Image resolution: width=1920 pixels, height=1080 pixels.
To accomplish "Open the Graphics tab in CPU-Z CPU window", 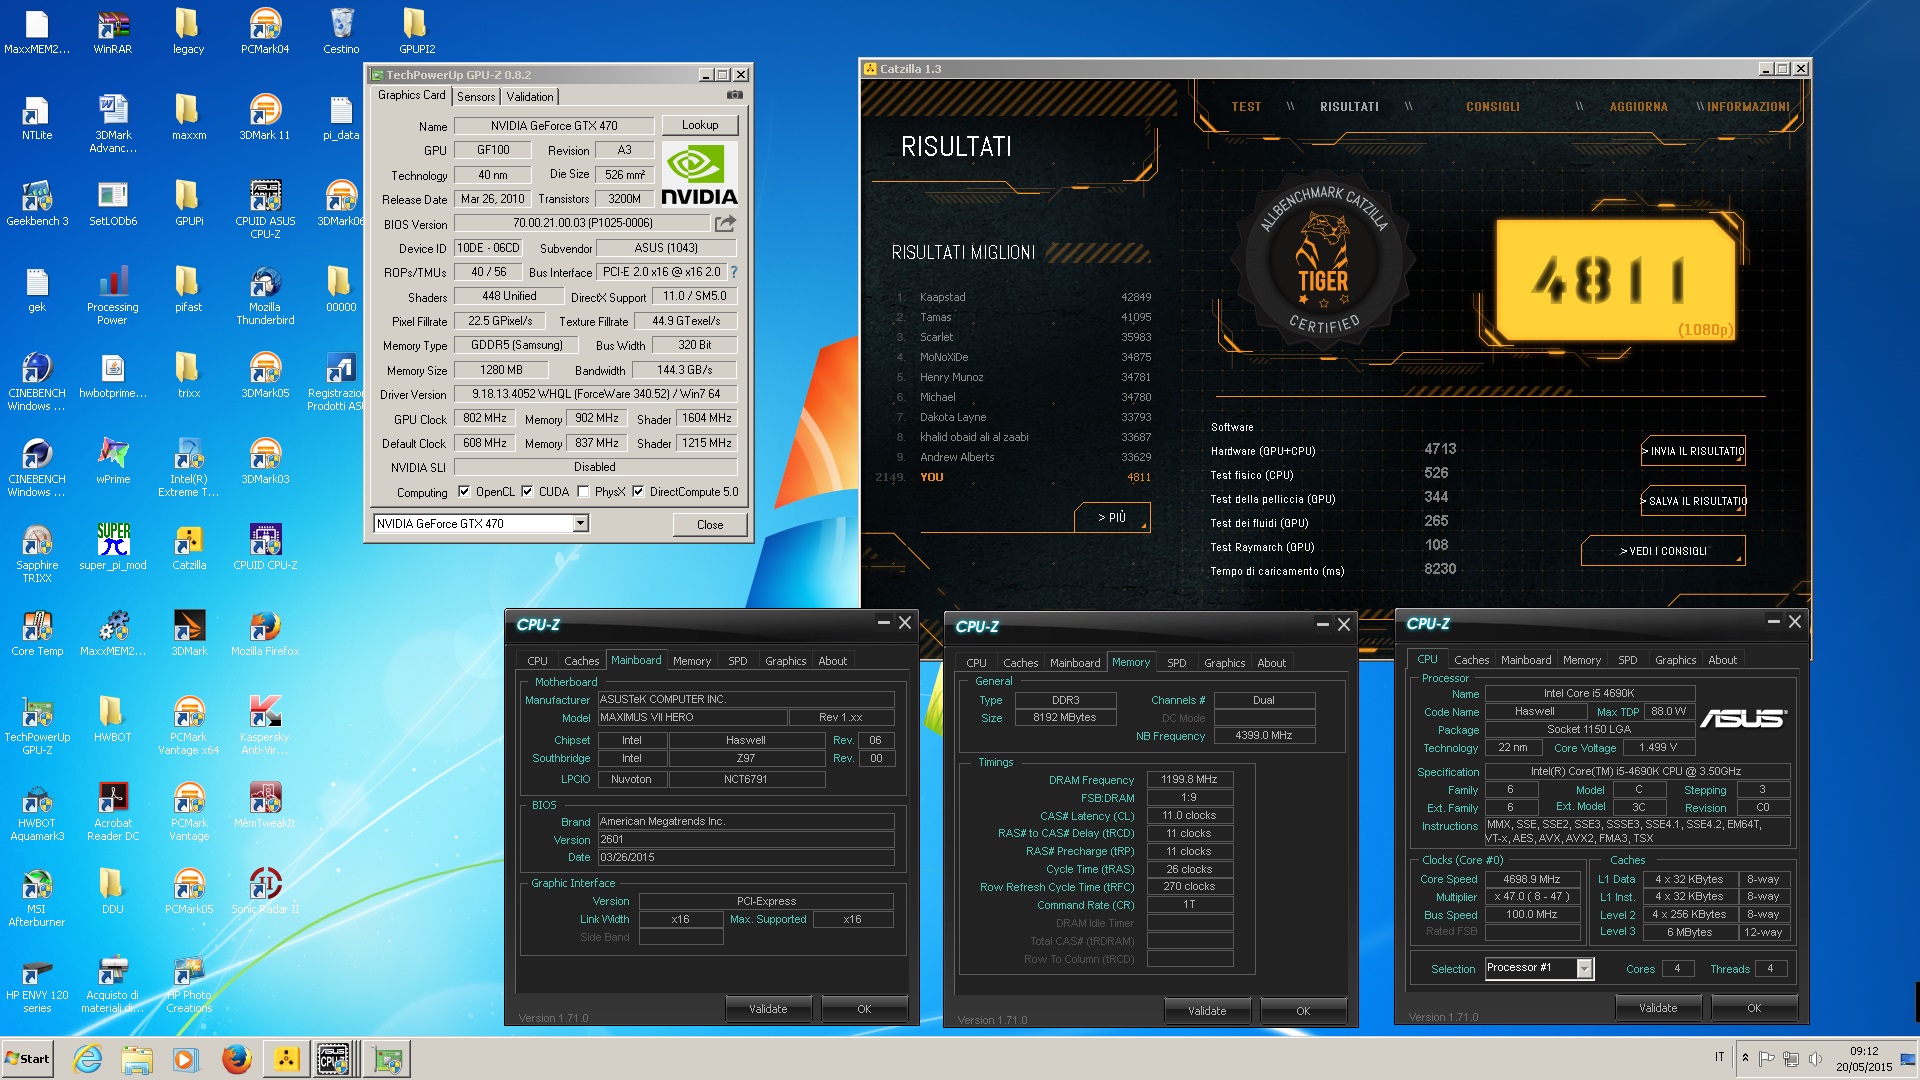I will tap(1675, 660).
